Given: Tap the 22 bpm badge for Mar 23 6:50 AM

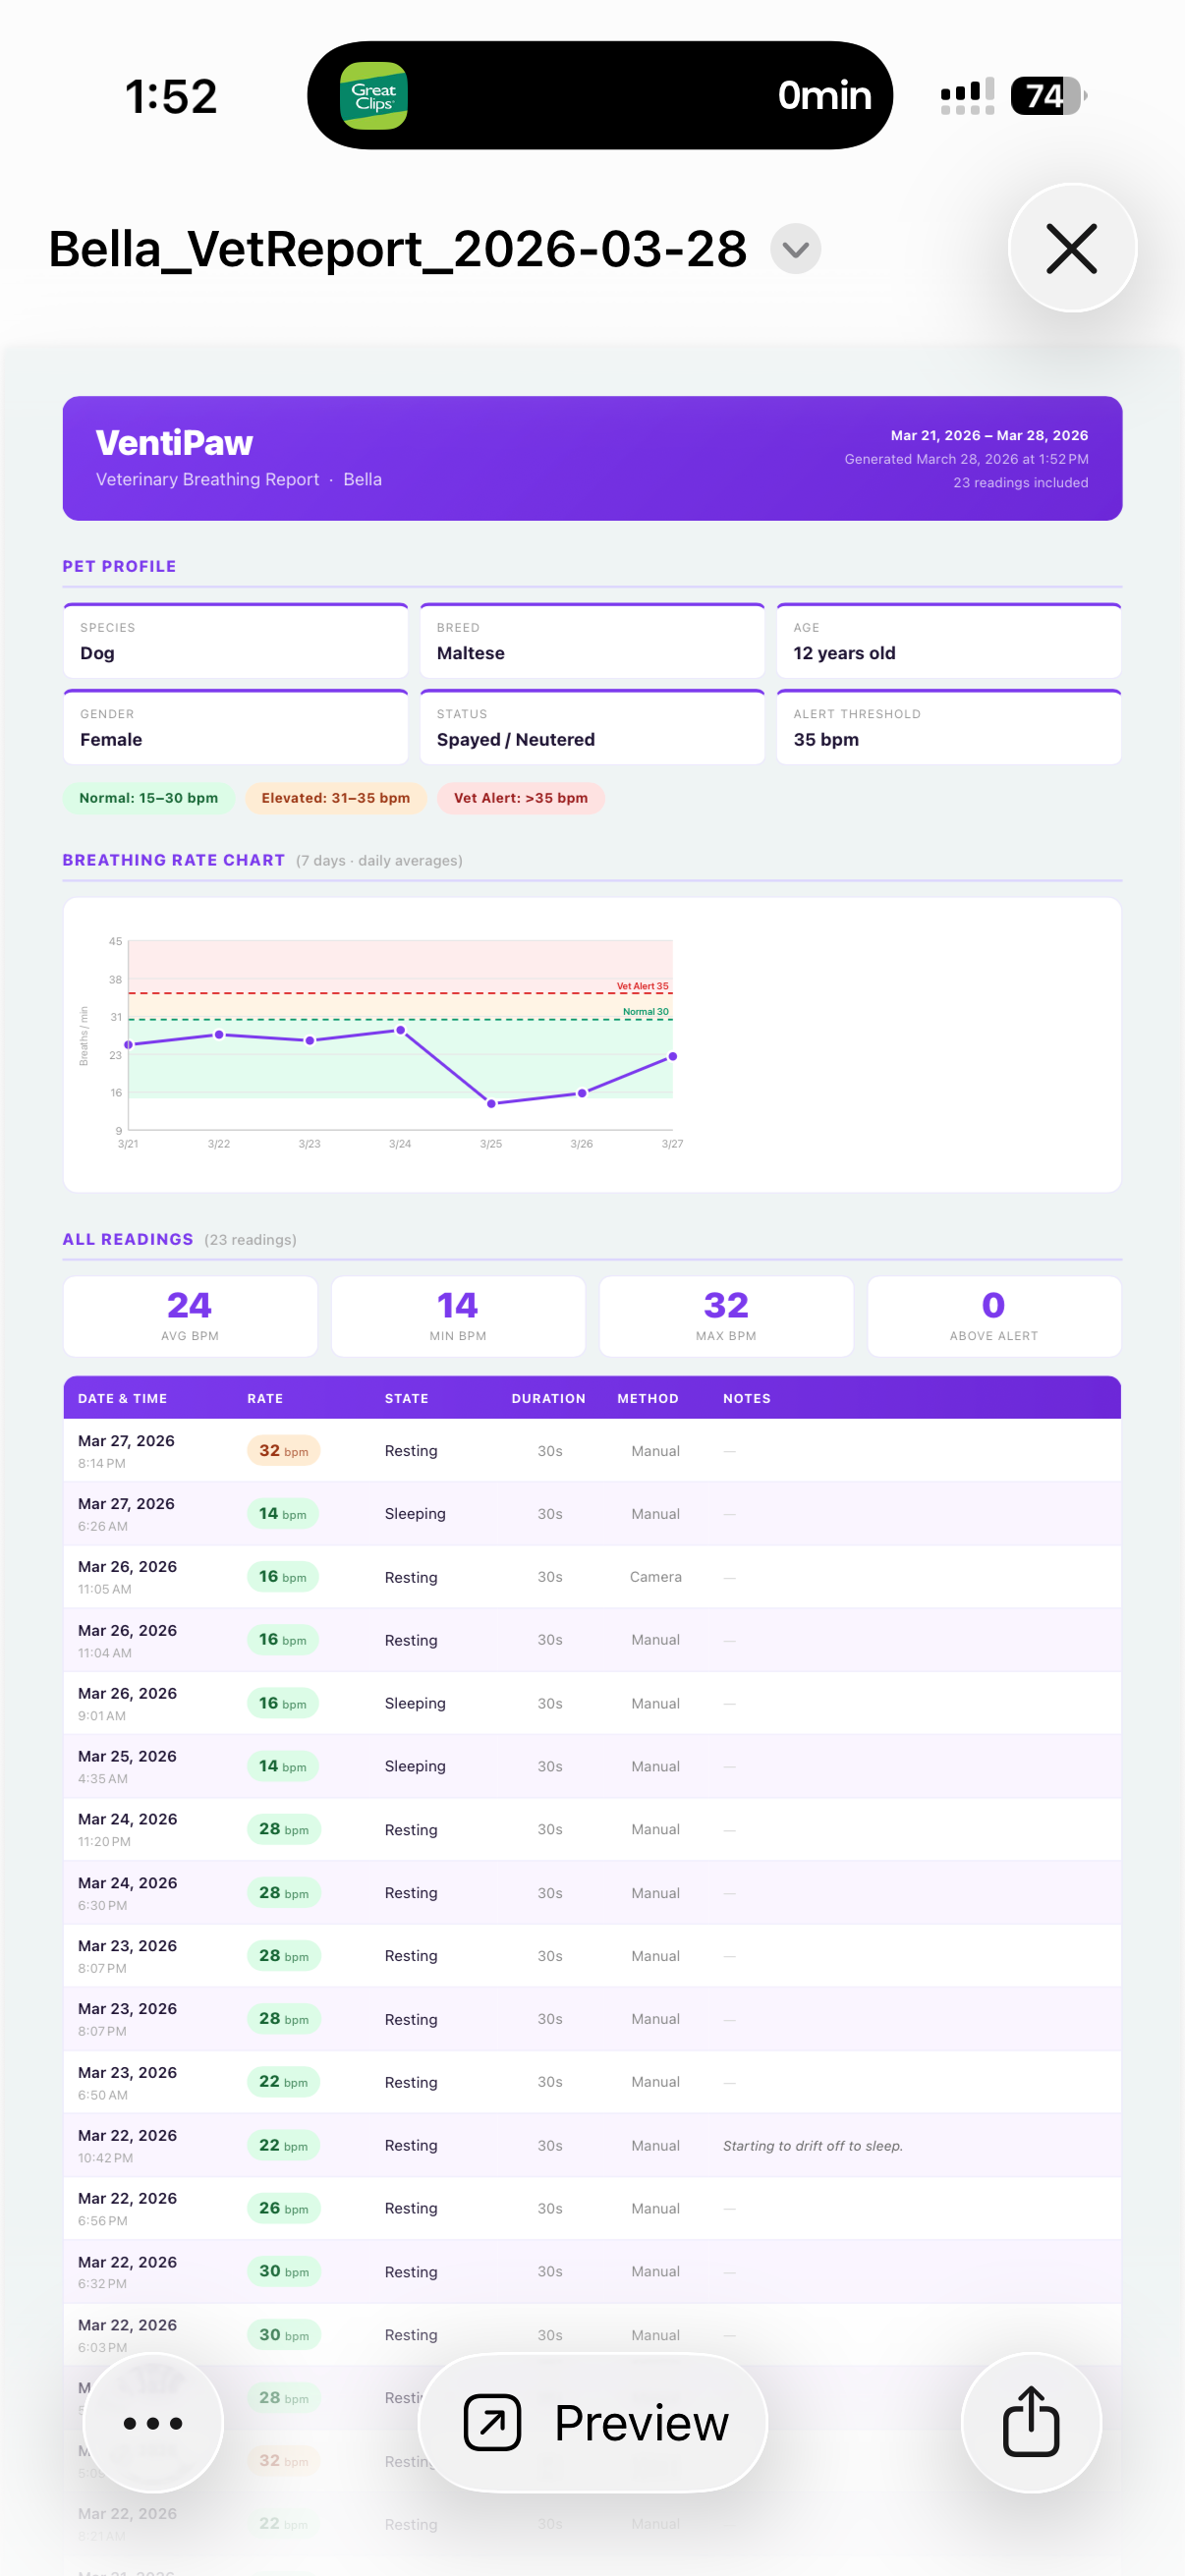Looking at the screenshot, I should [283, 2082].
